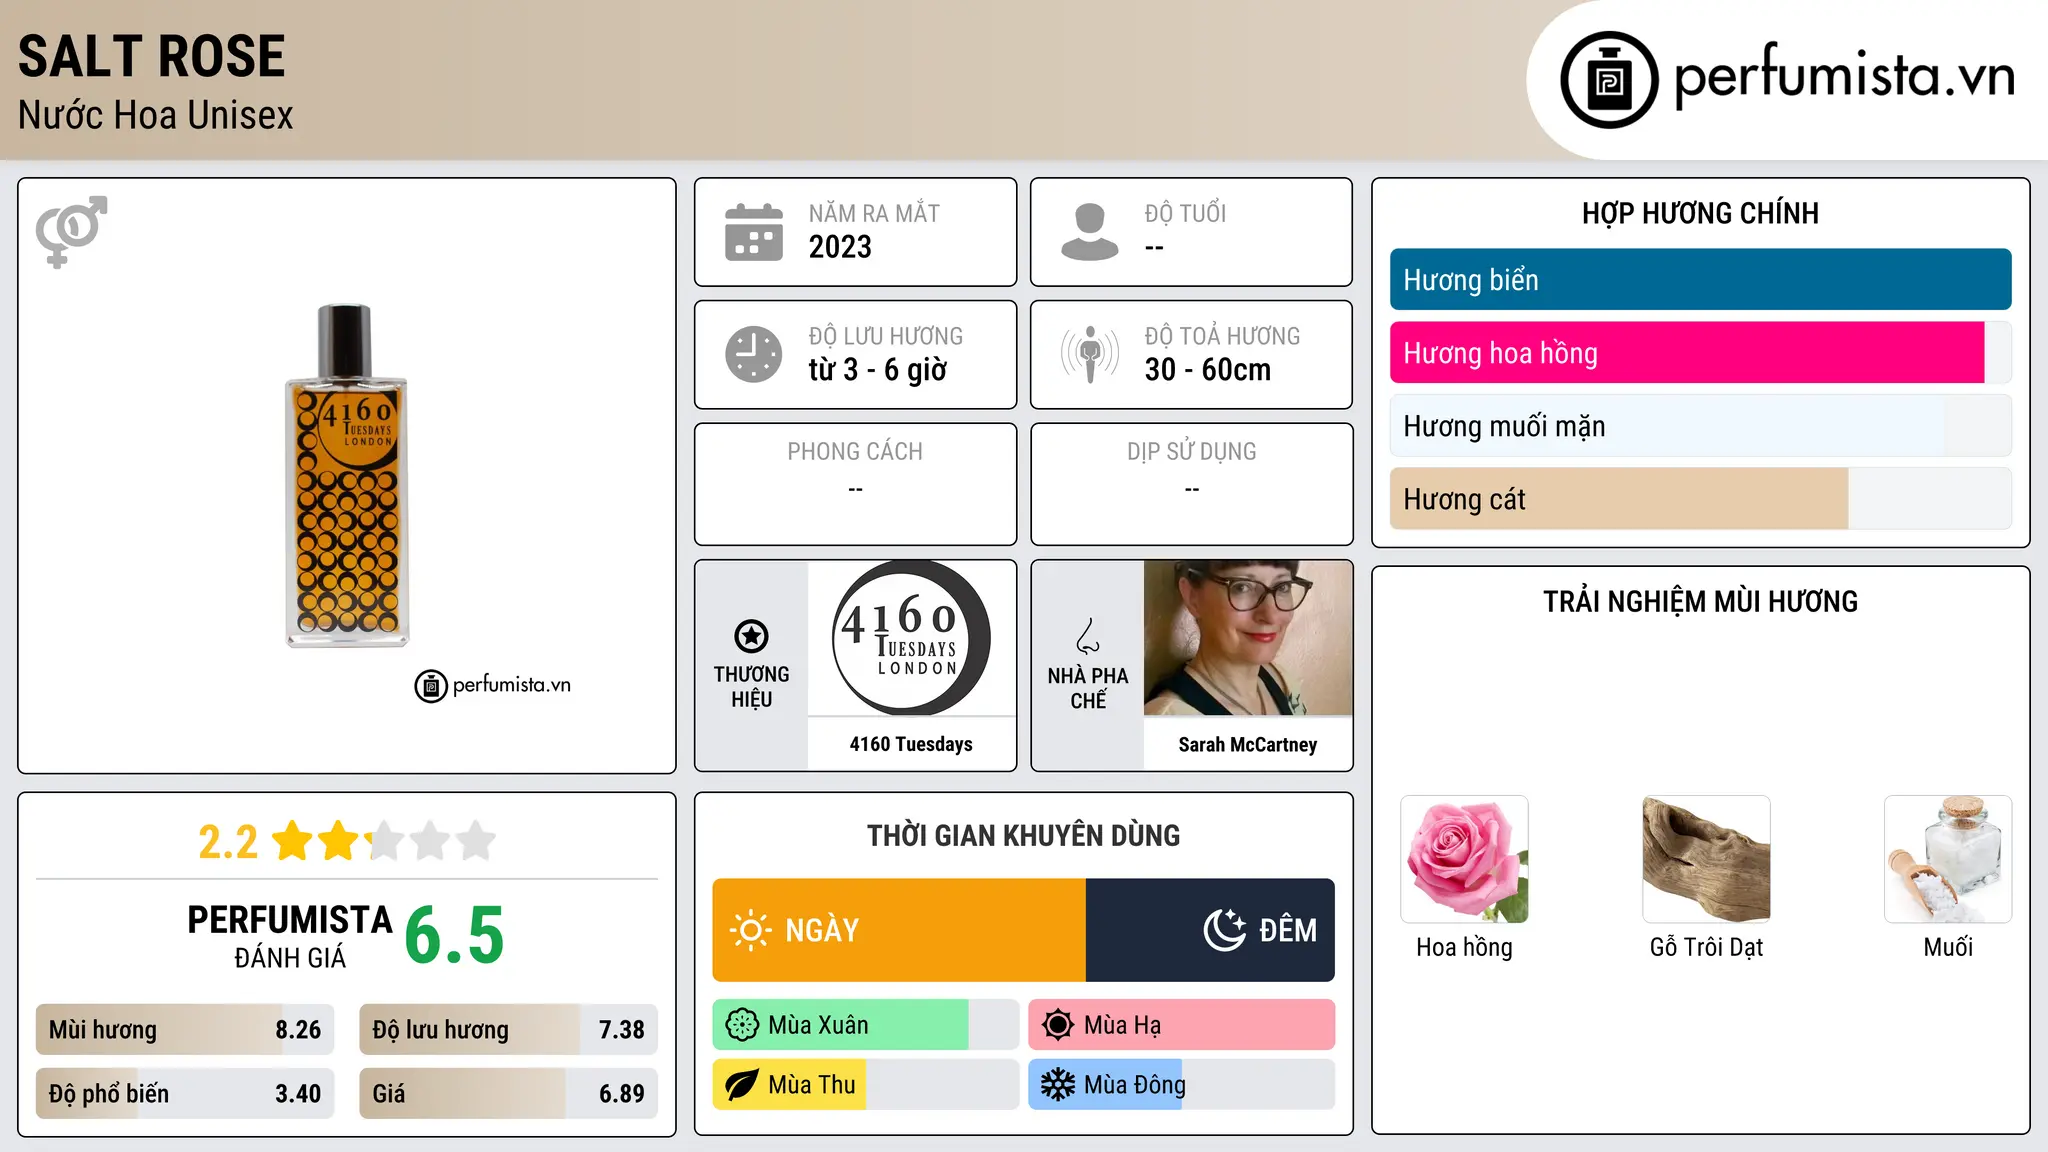Click the THỜI GIAN KHUYÊN DÙNG heading
Screen dimensions: 2048x1152
pyautogui.click(x=1023, y=836)
